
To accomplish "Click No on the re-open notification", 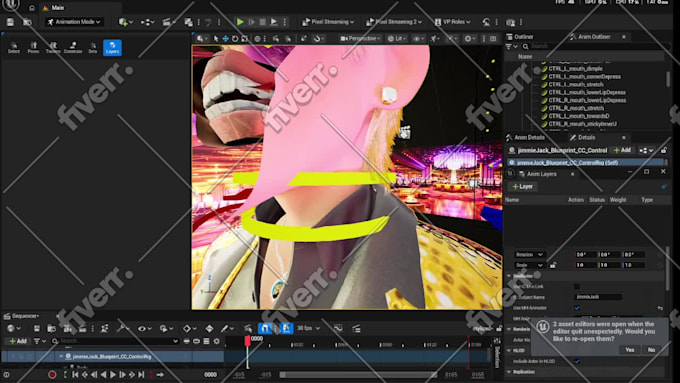I will pos(651,350).
